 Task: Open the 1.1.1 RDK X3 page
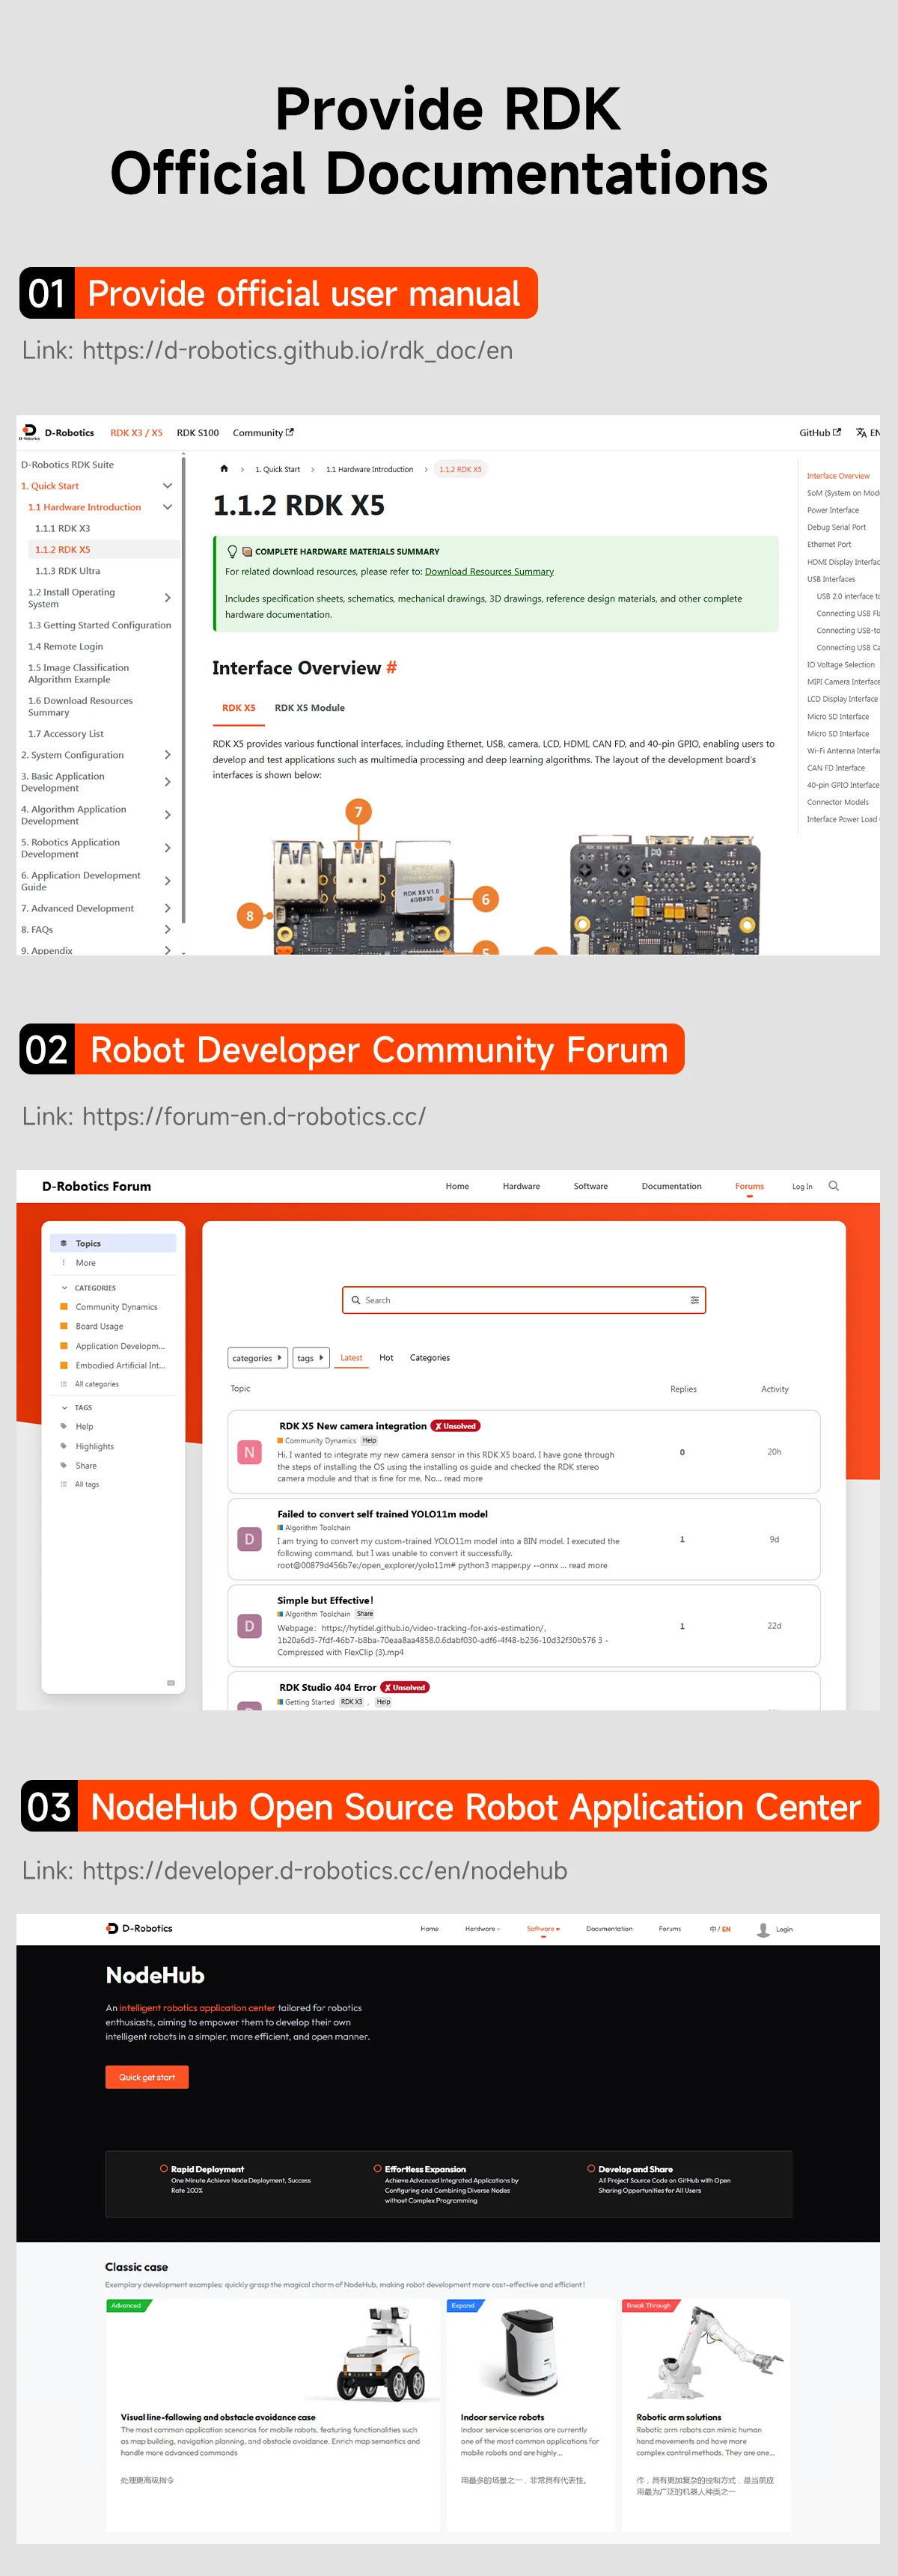(62, 528)
